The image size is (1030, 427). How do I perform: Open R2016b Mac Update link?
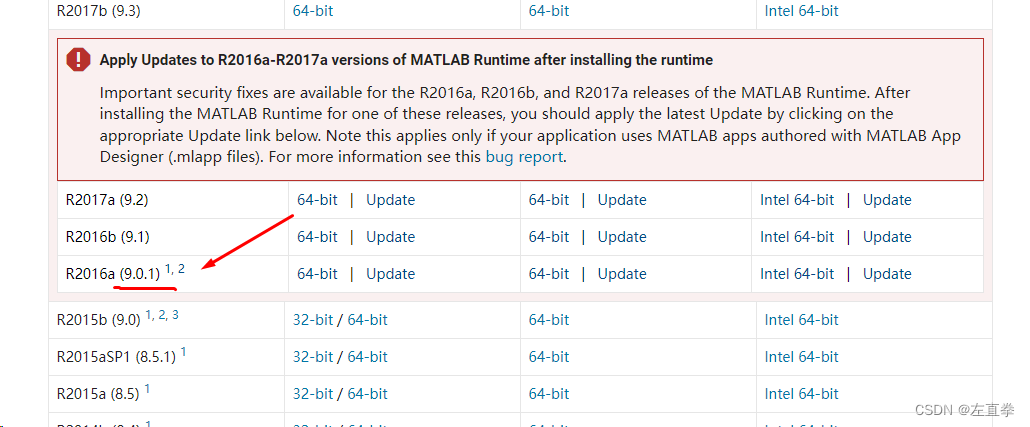pos(887,236)
